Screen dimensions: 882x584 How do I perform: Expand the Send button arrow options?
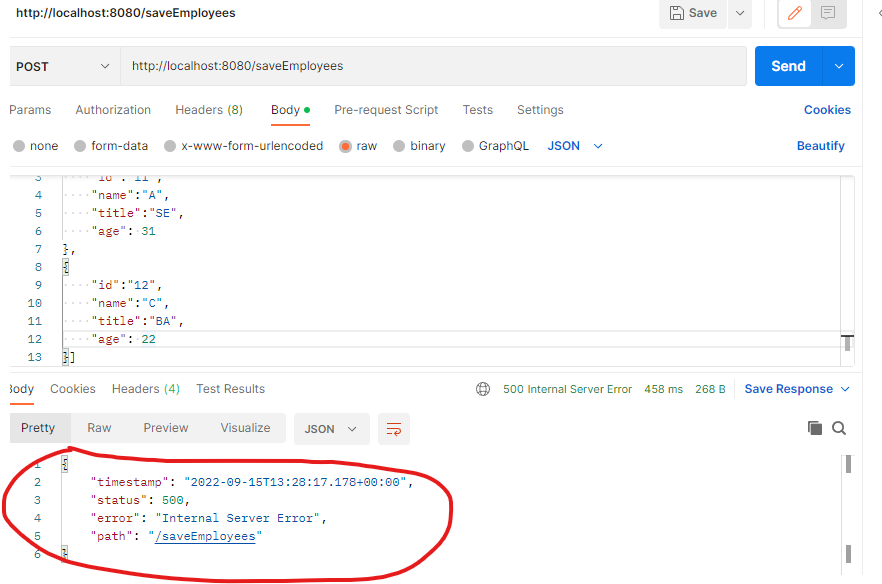839,66
